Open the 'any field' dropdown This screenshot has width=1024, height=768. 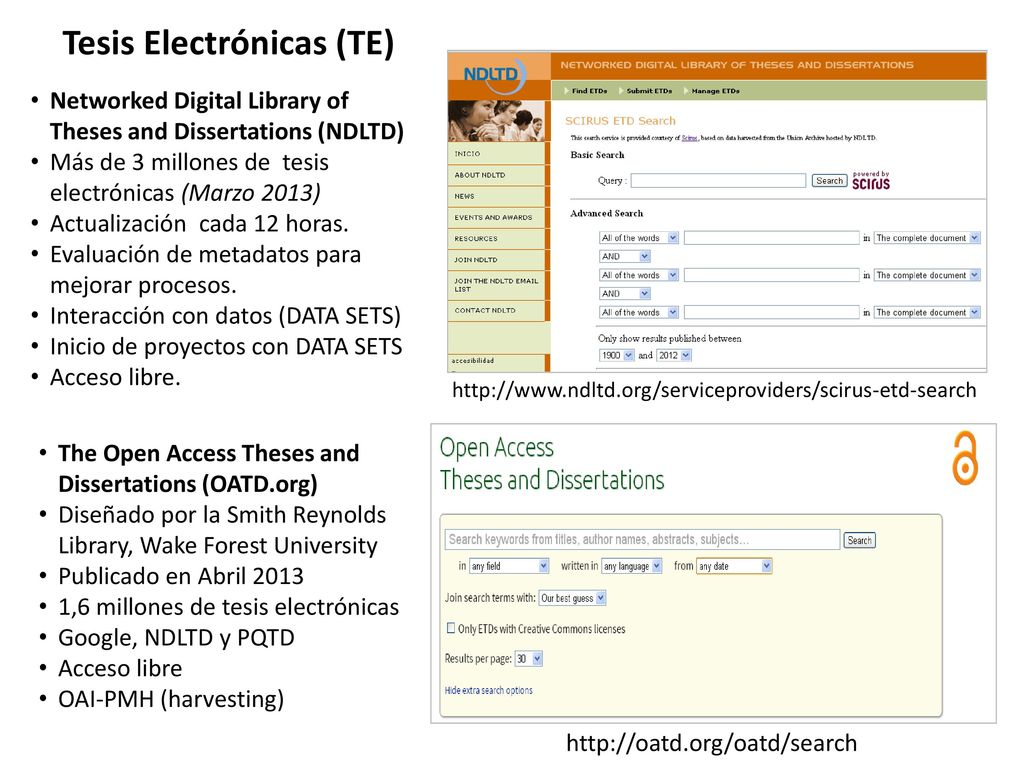(509, 566)
